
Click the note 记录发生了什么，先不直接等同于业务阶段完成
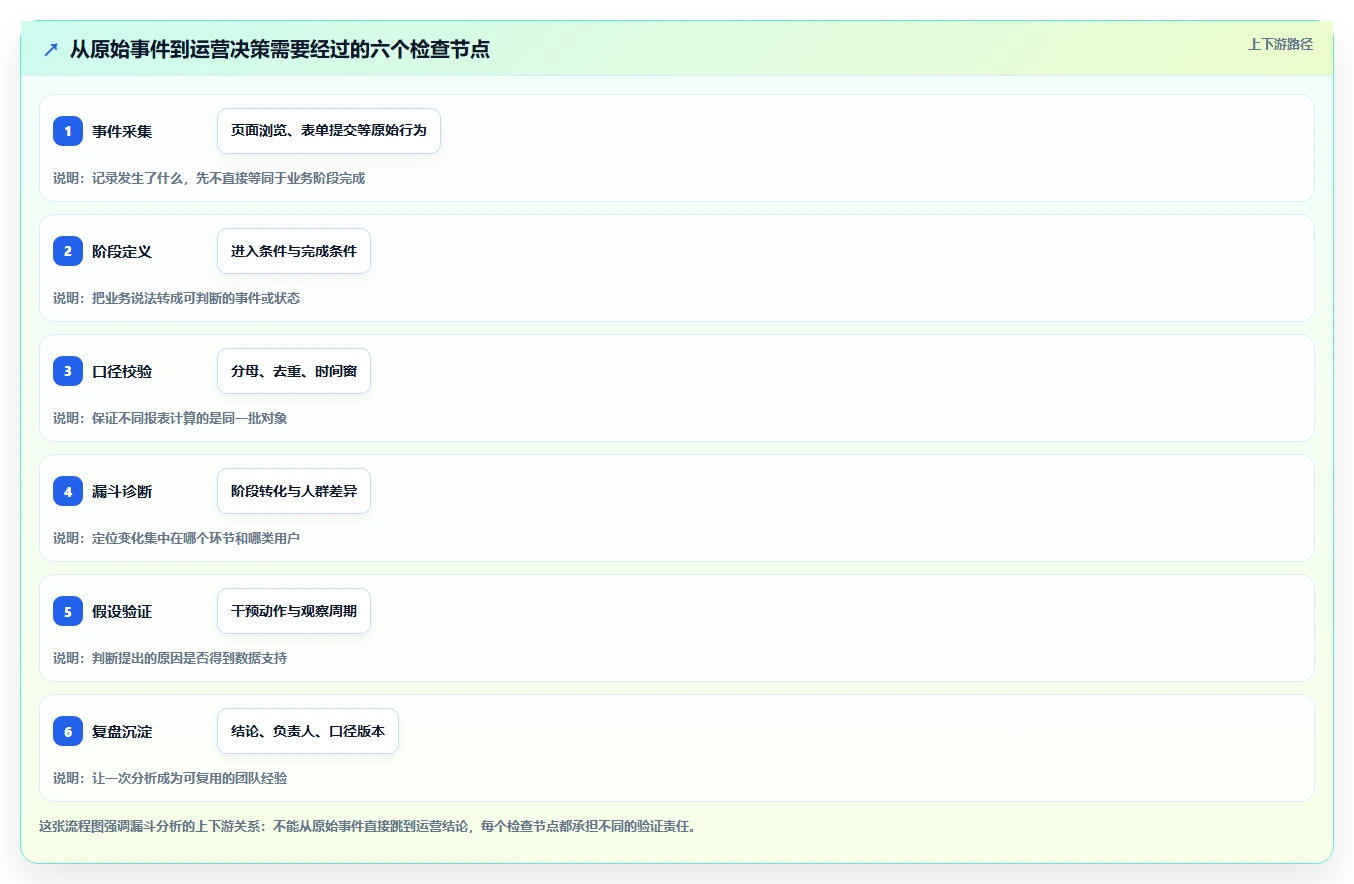click(228, 178)
